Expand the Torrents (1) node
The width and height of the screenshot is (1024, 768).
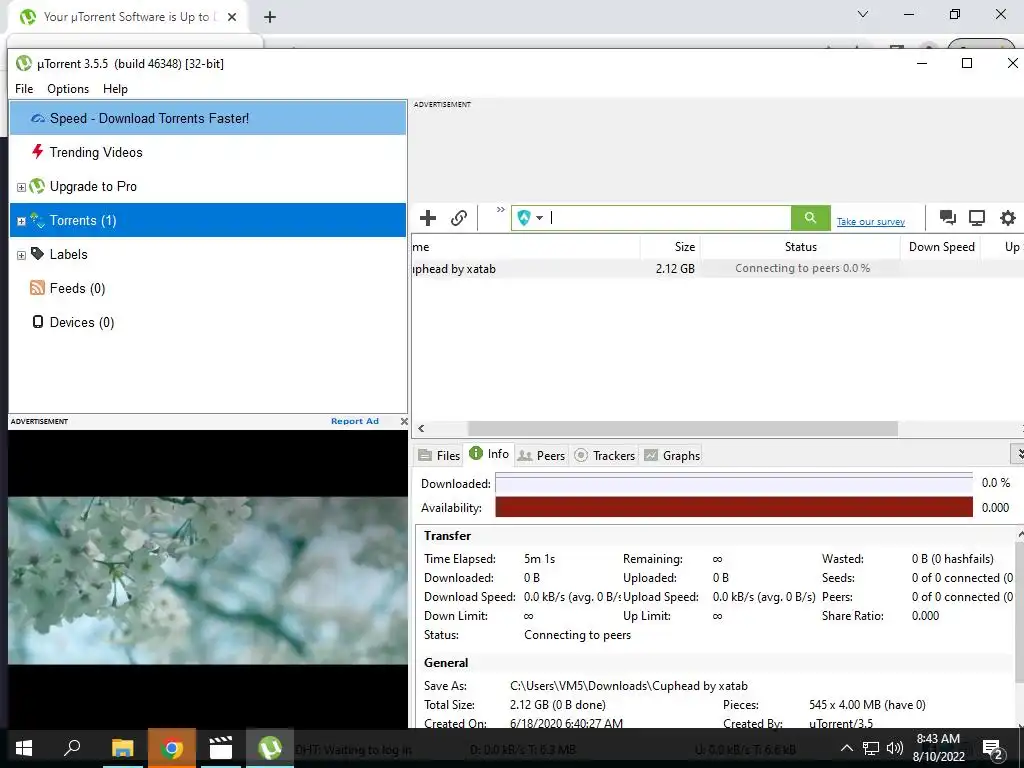[21, 221]
